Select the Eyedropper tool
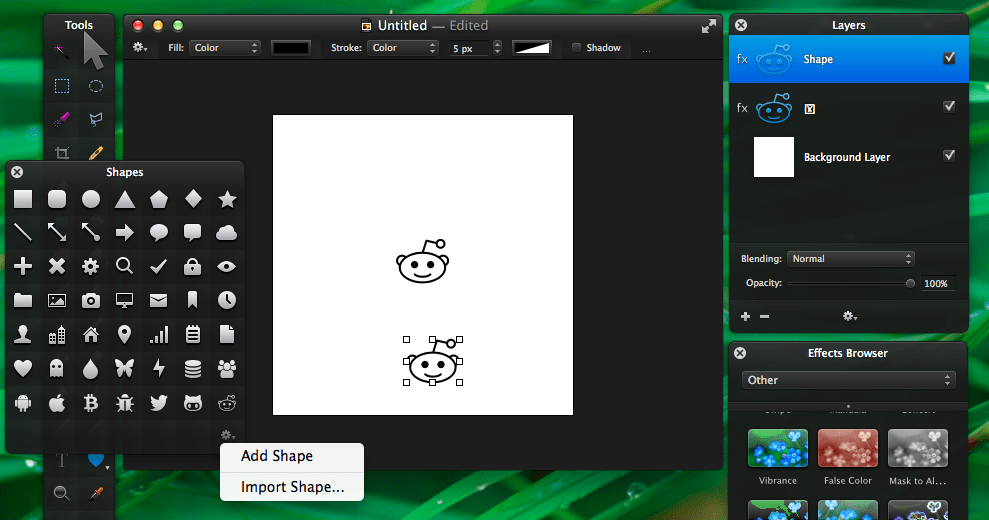 (96, 493)
